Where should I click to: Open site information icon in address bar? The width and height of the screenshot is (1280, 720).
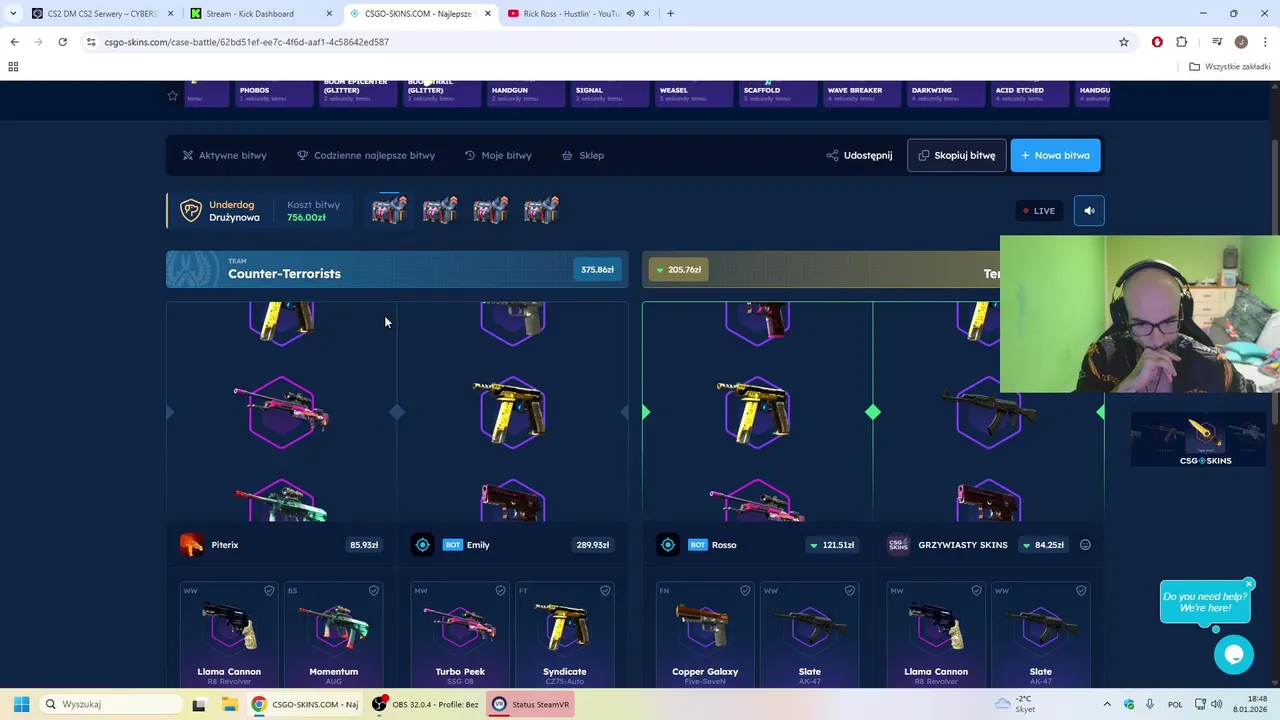click(x=91, y=42)
